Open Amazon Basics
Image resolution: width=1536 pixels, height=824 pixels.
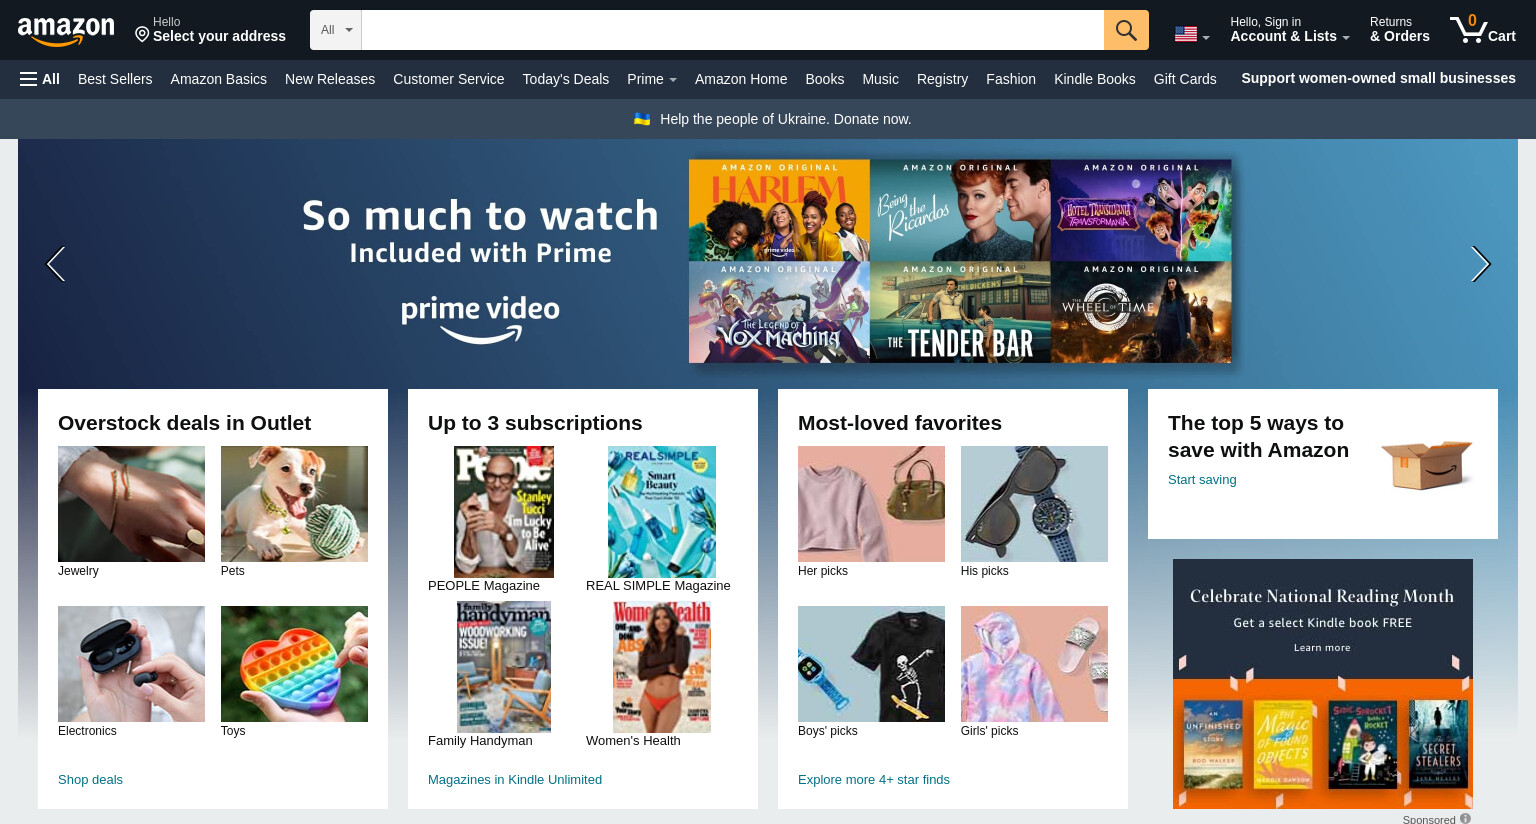219,79
